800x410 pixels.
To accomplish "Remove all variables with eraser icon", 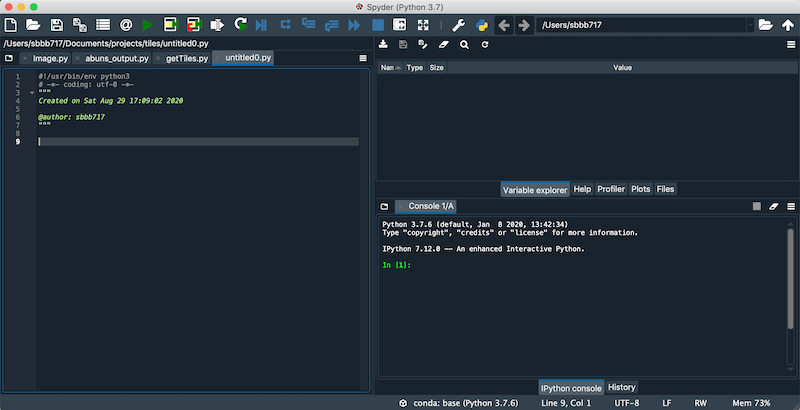I will (443, 44).
